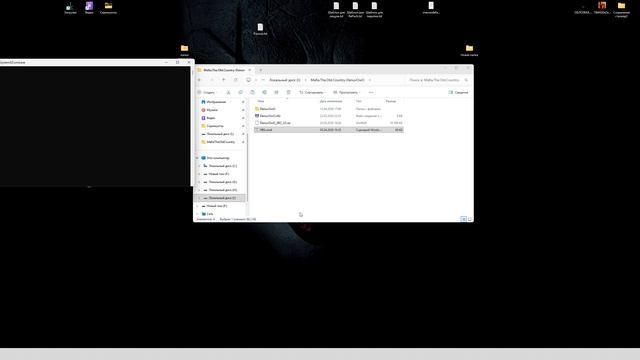640x360 pixels.
Task: Click the Rename icon in Explorer toolbar
Action: (264, 93)
